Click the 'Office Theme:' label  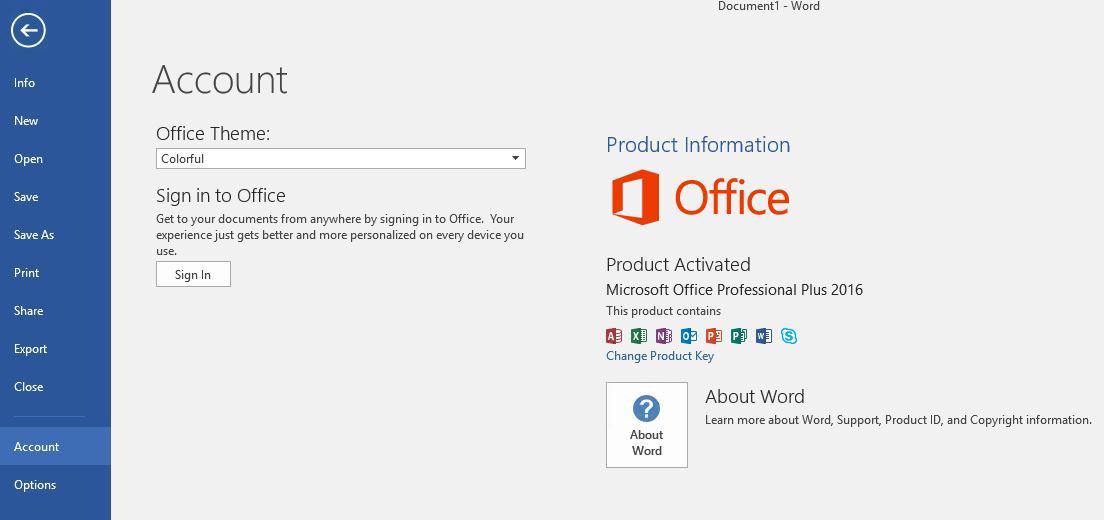[213, 134]
